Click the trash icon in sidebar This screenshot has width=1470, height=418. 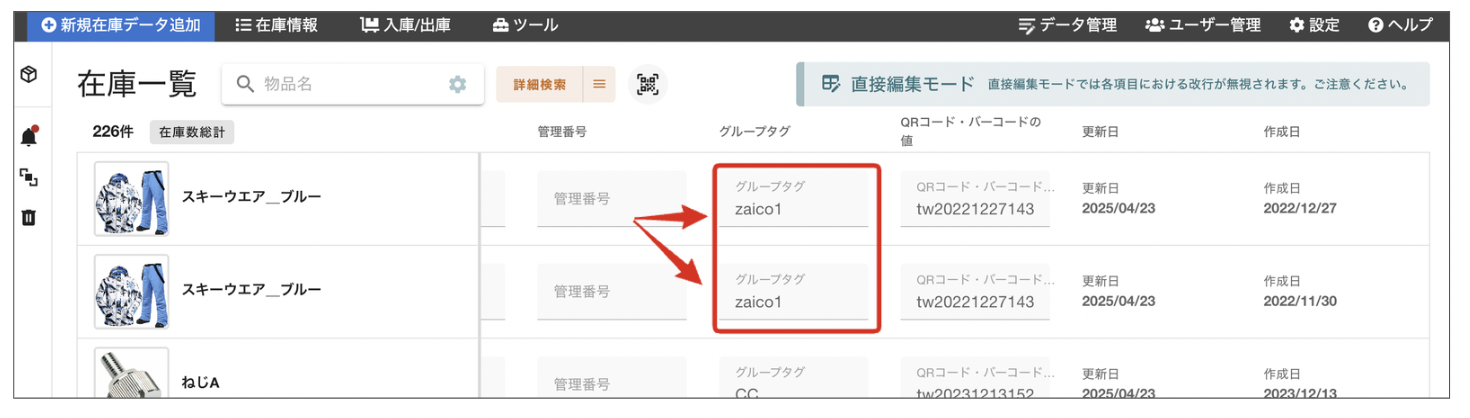[29, 217]
